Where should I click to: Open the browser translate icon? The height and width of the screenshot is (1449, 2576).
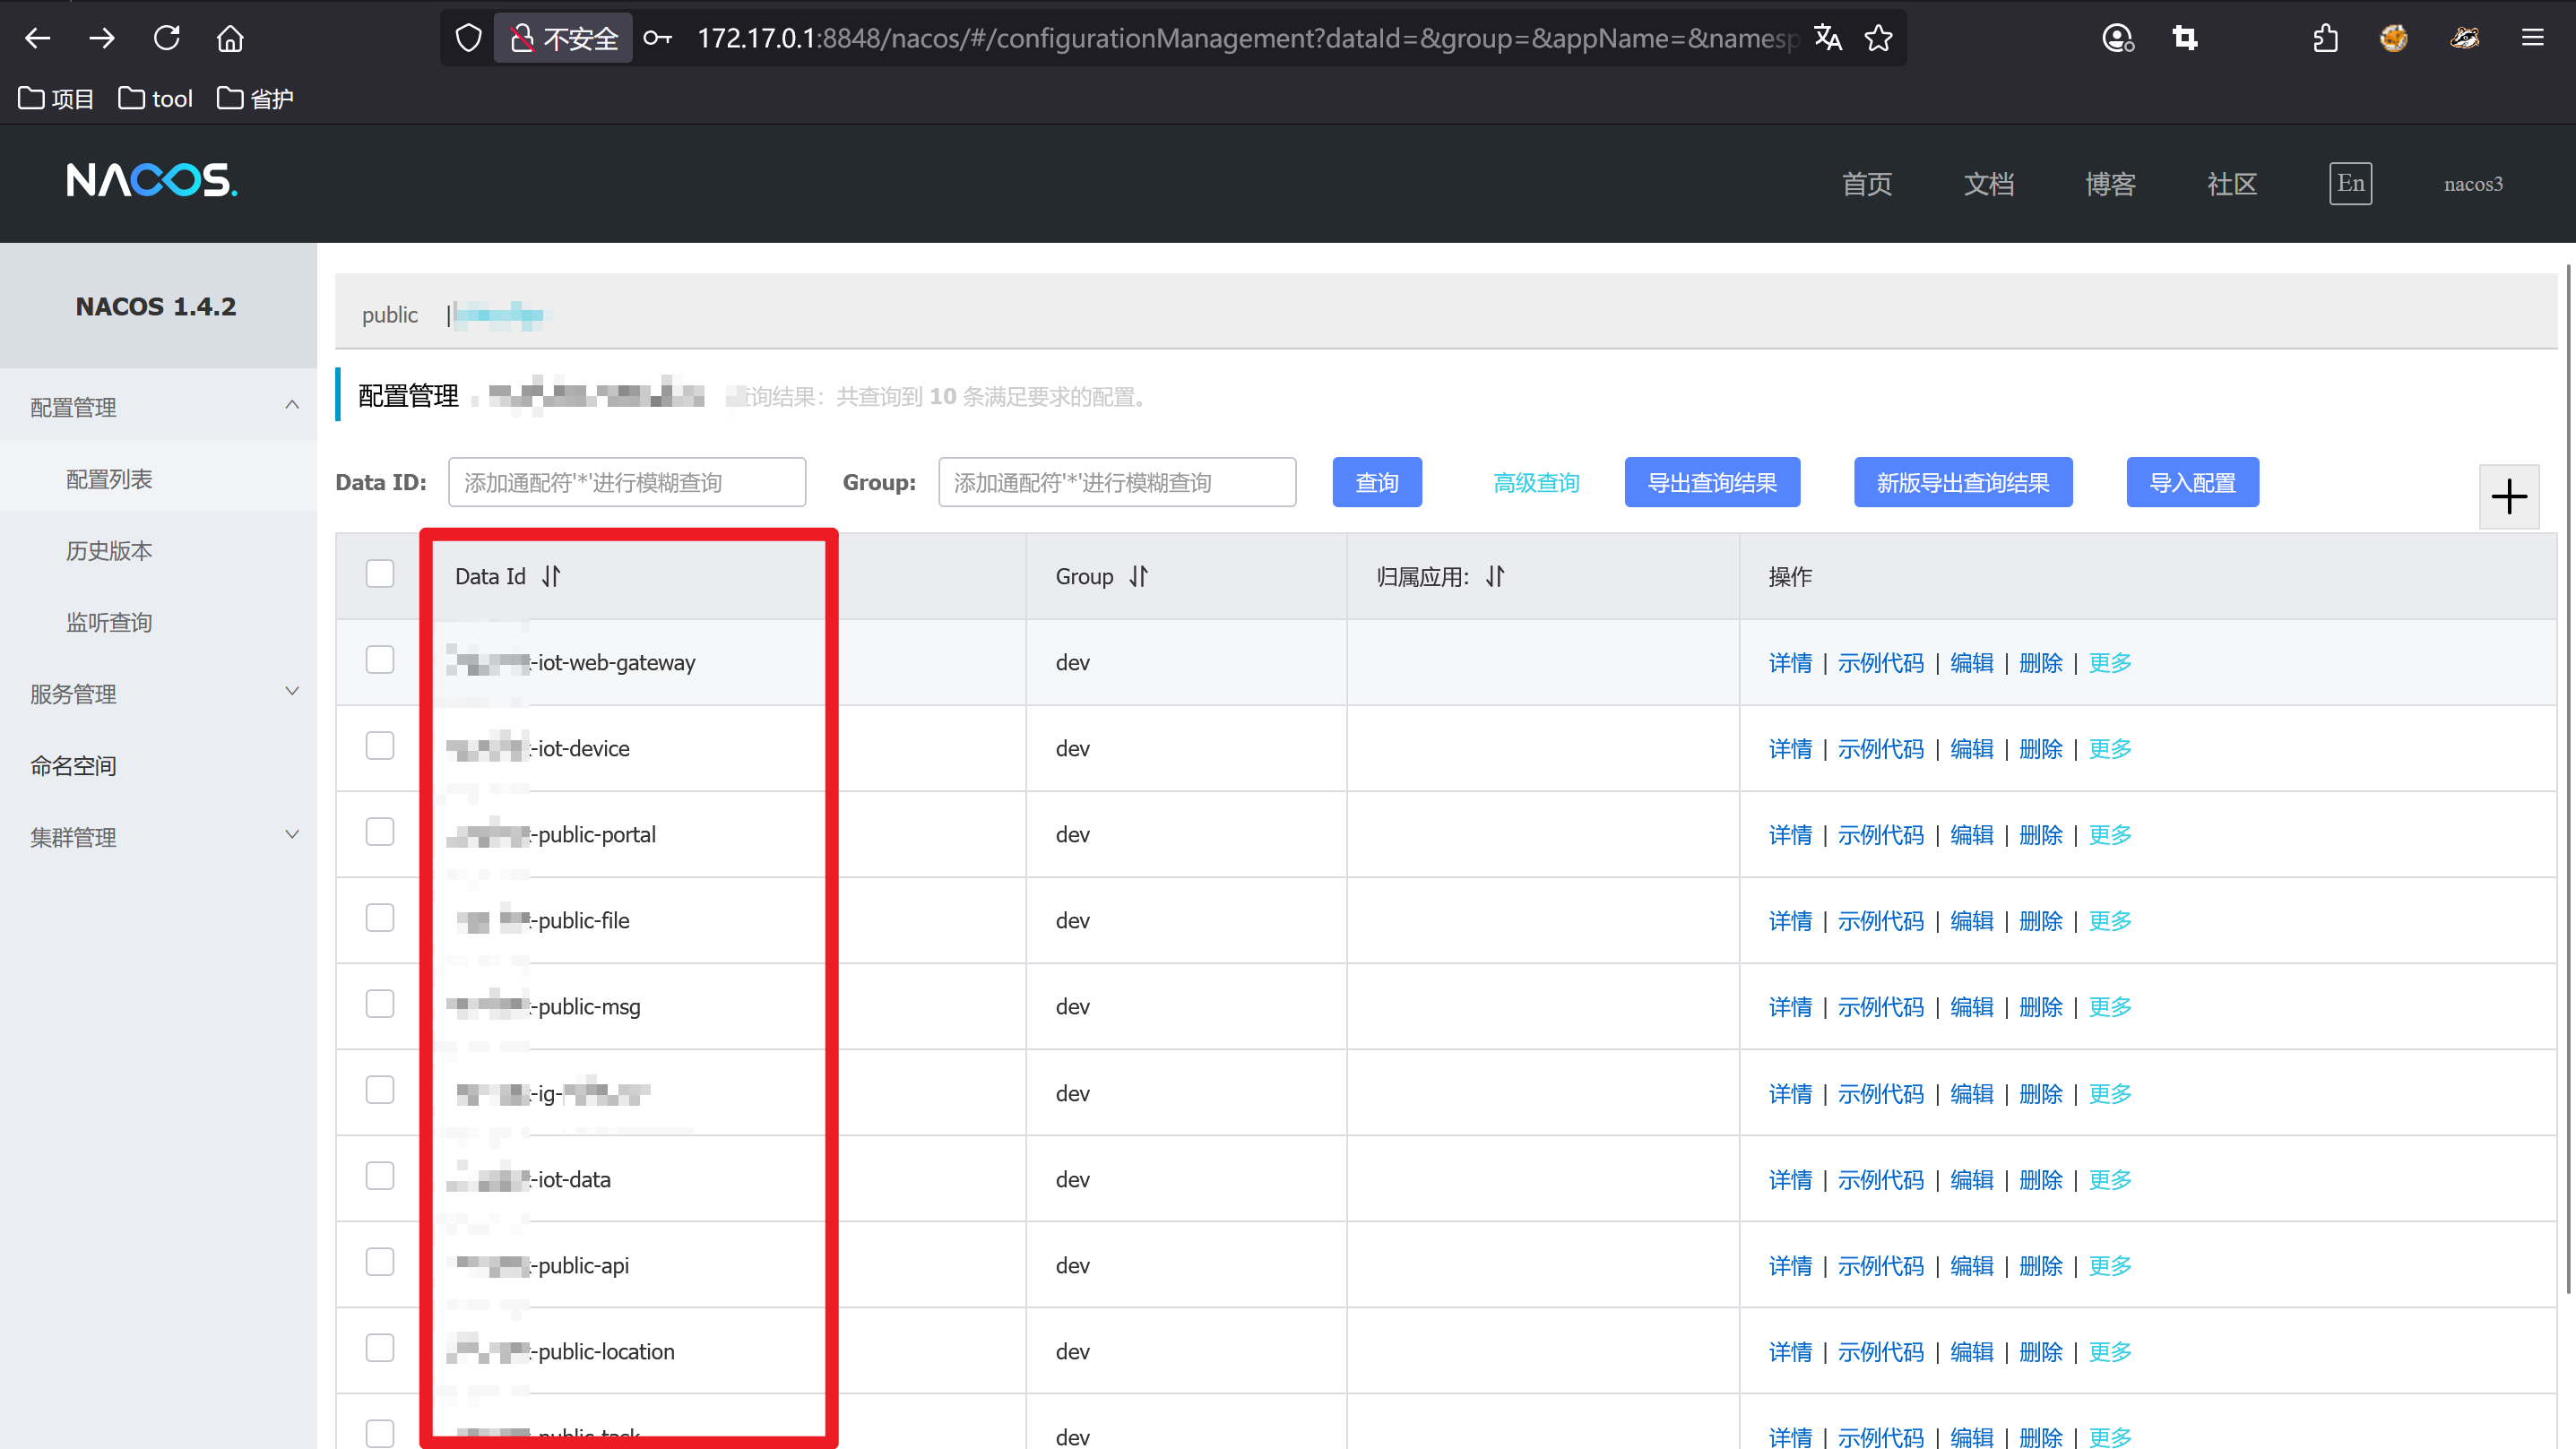(x=1828, y=38)
